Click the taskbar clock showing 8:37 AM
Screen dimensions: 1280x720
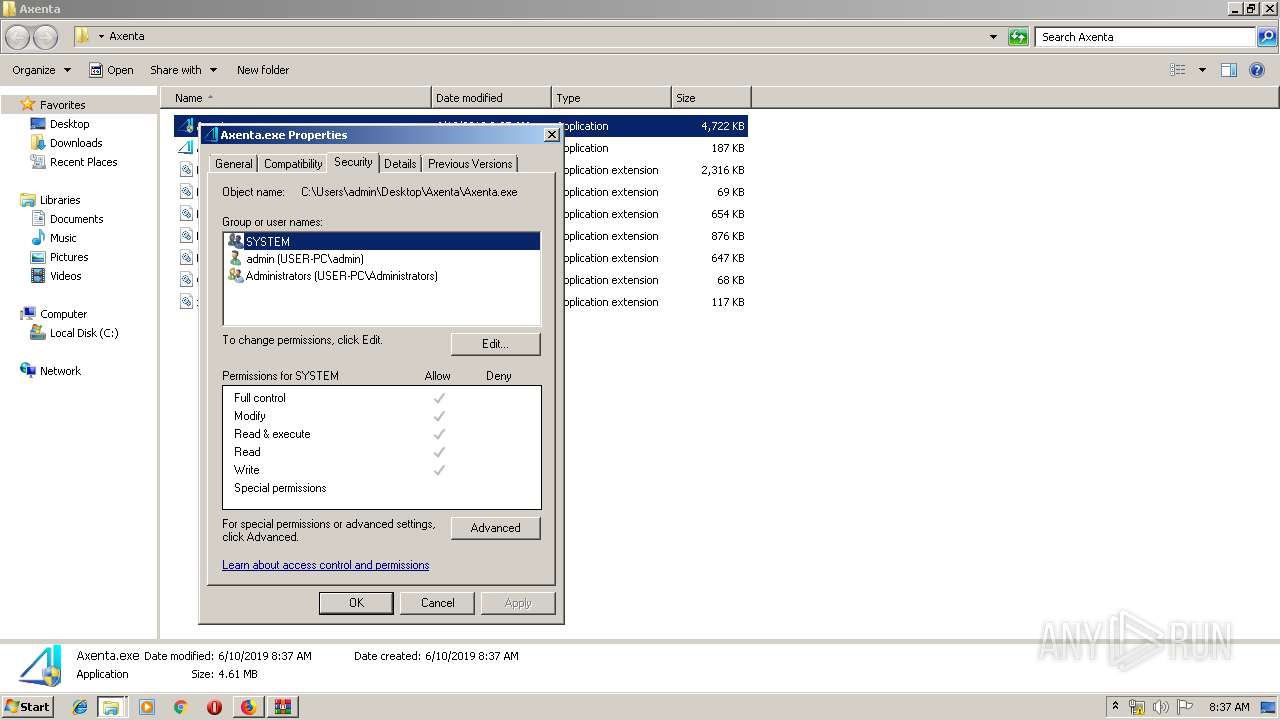pyautogui.click(x=1229, y=707)
